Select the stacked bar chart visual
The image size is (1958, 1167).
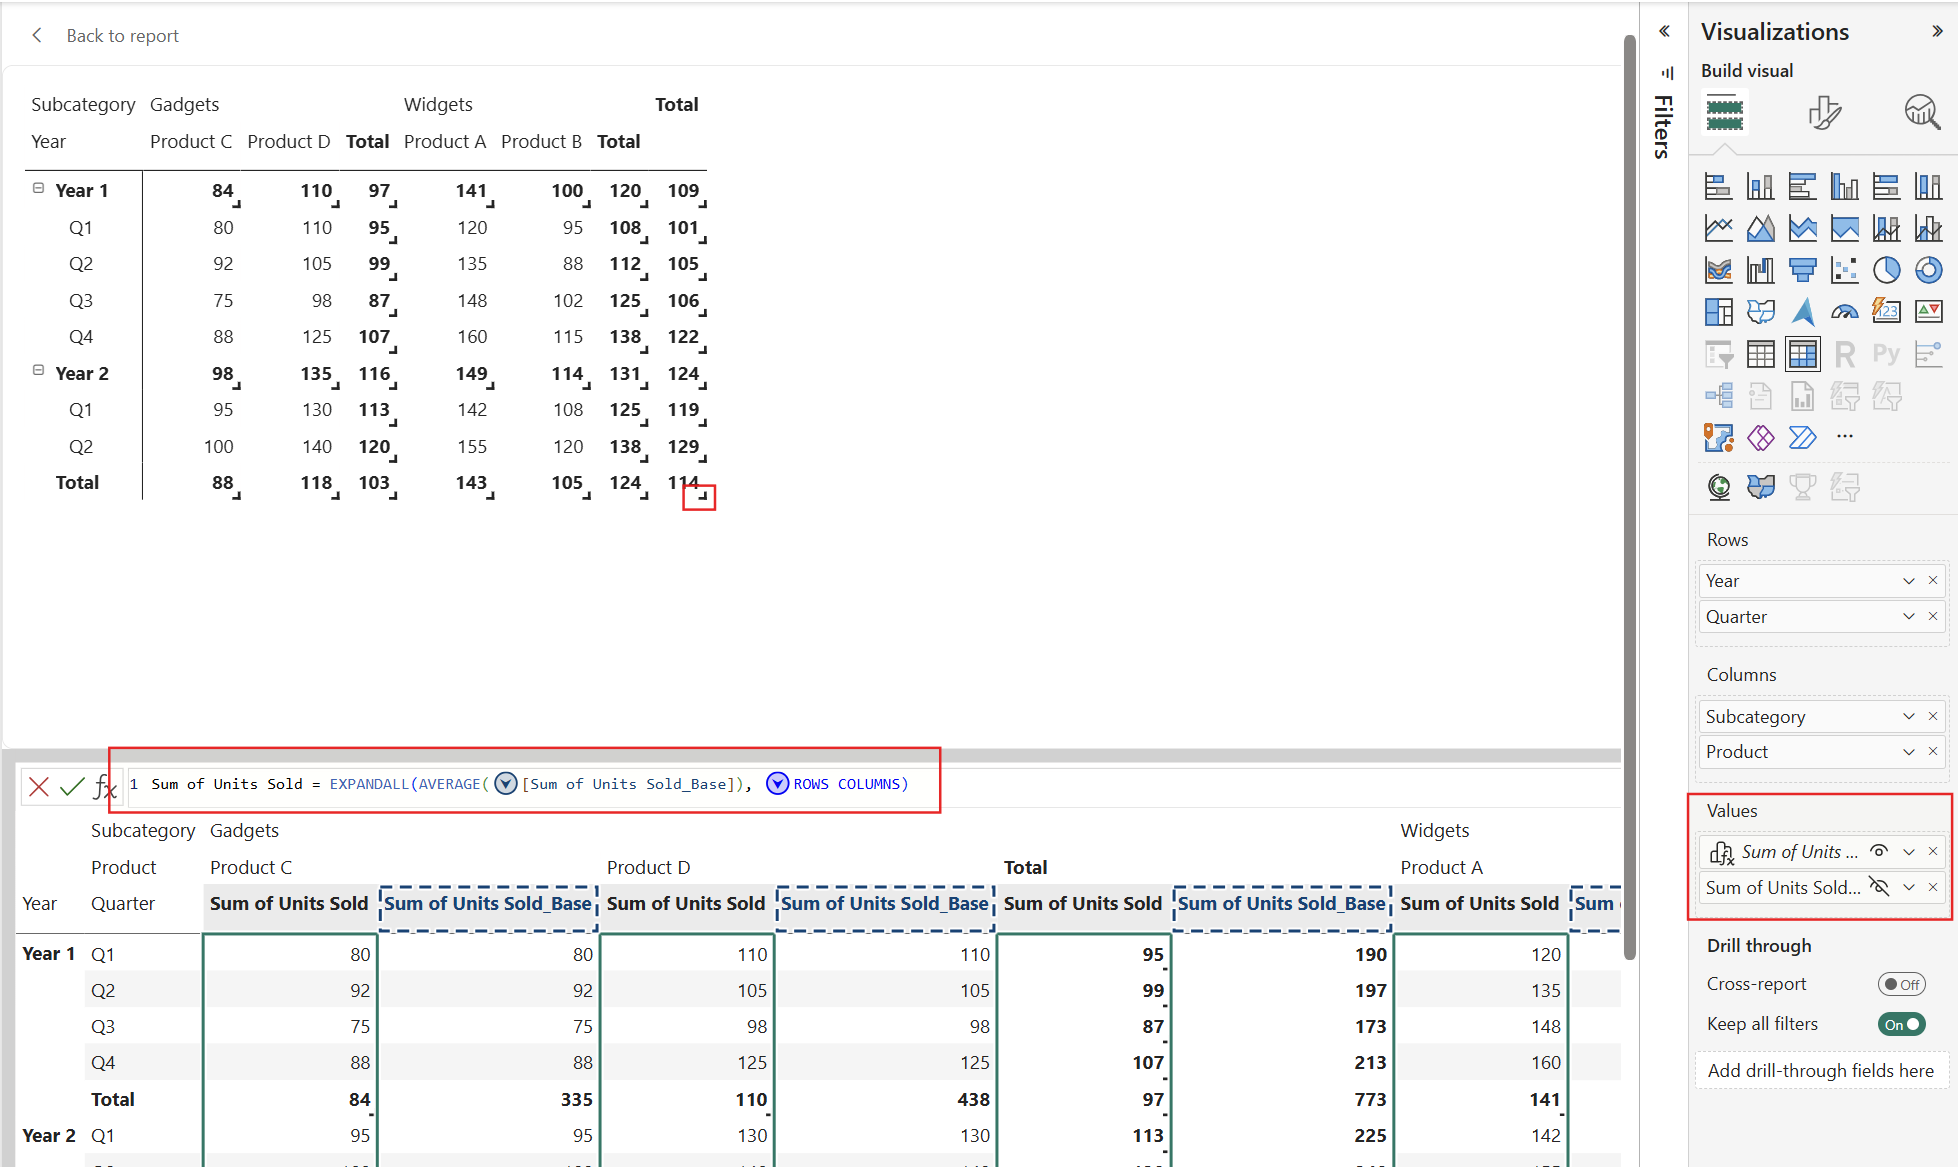click(1718, 186)
